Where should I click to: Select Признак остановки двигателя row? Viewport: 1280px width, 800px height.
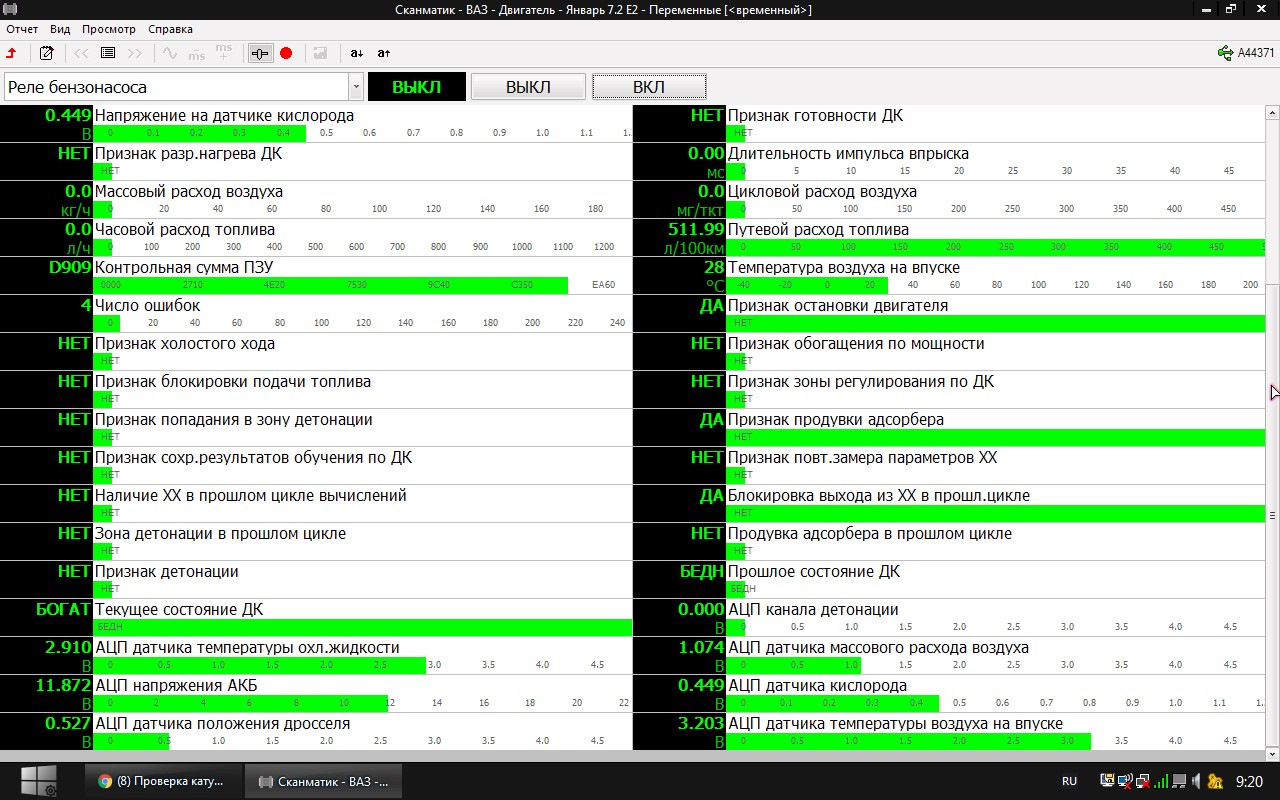click(950, 314)
